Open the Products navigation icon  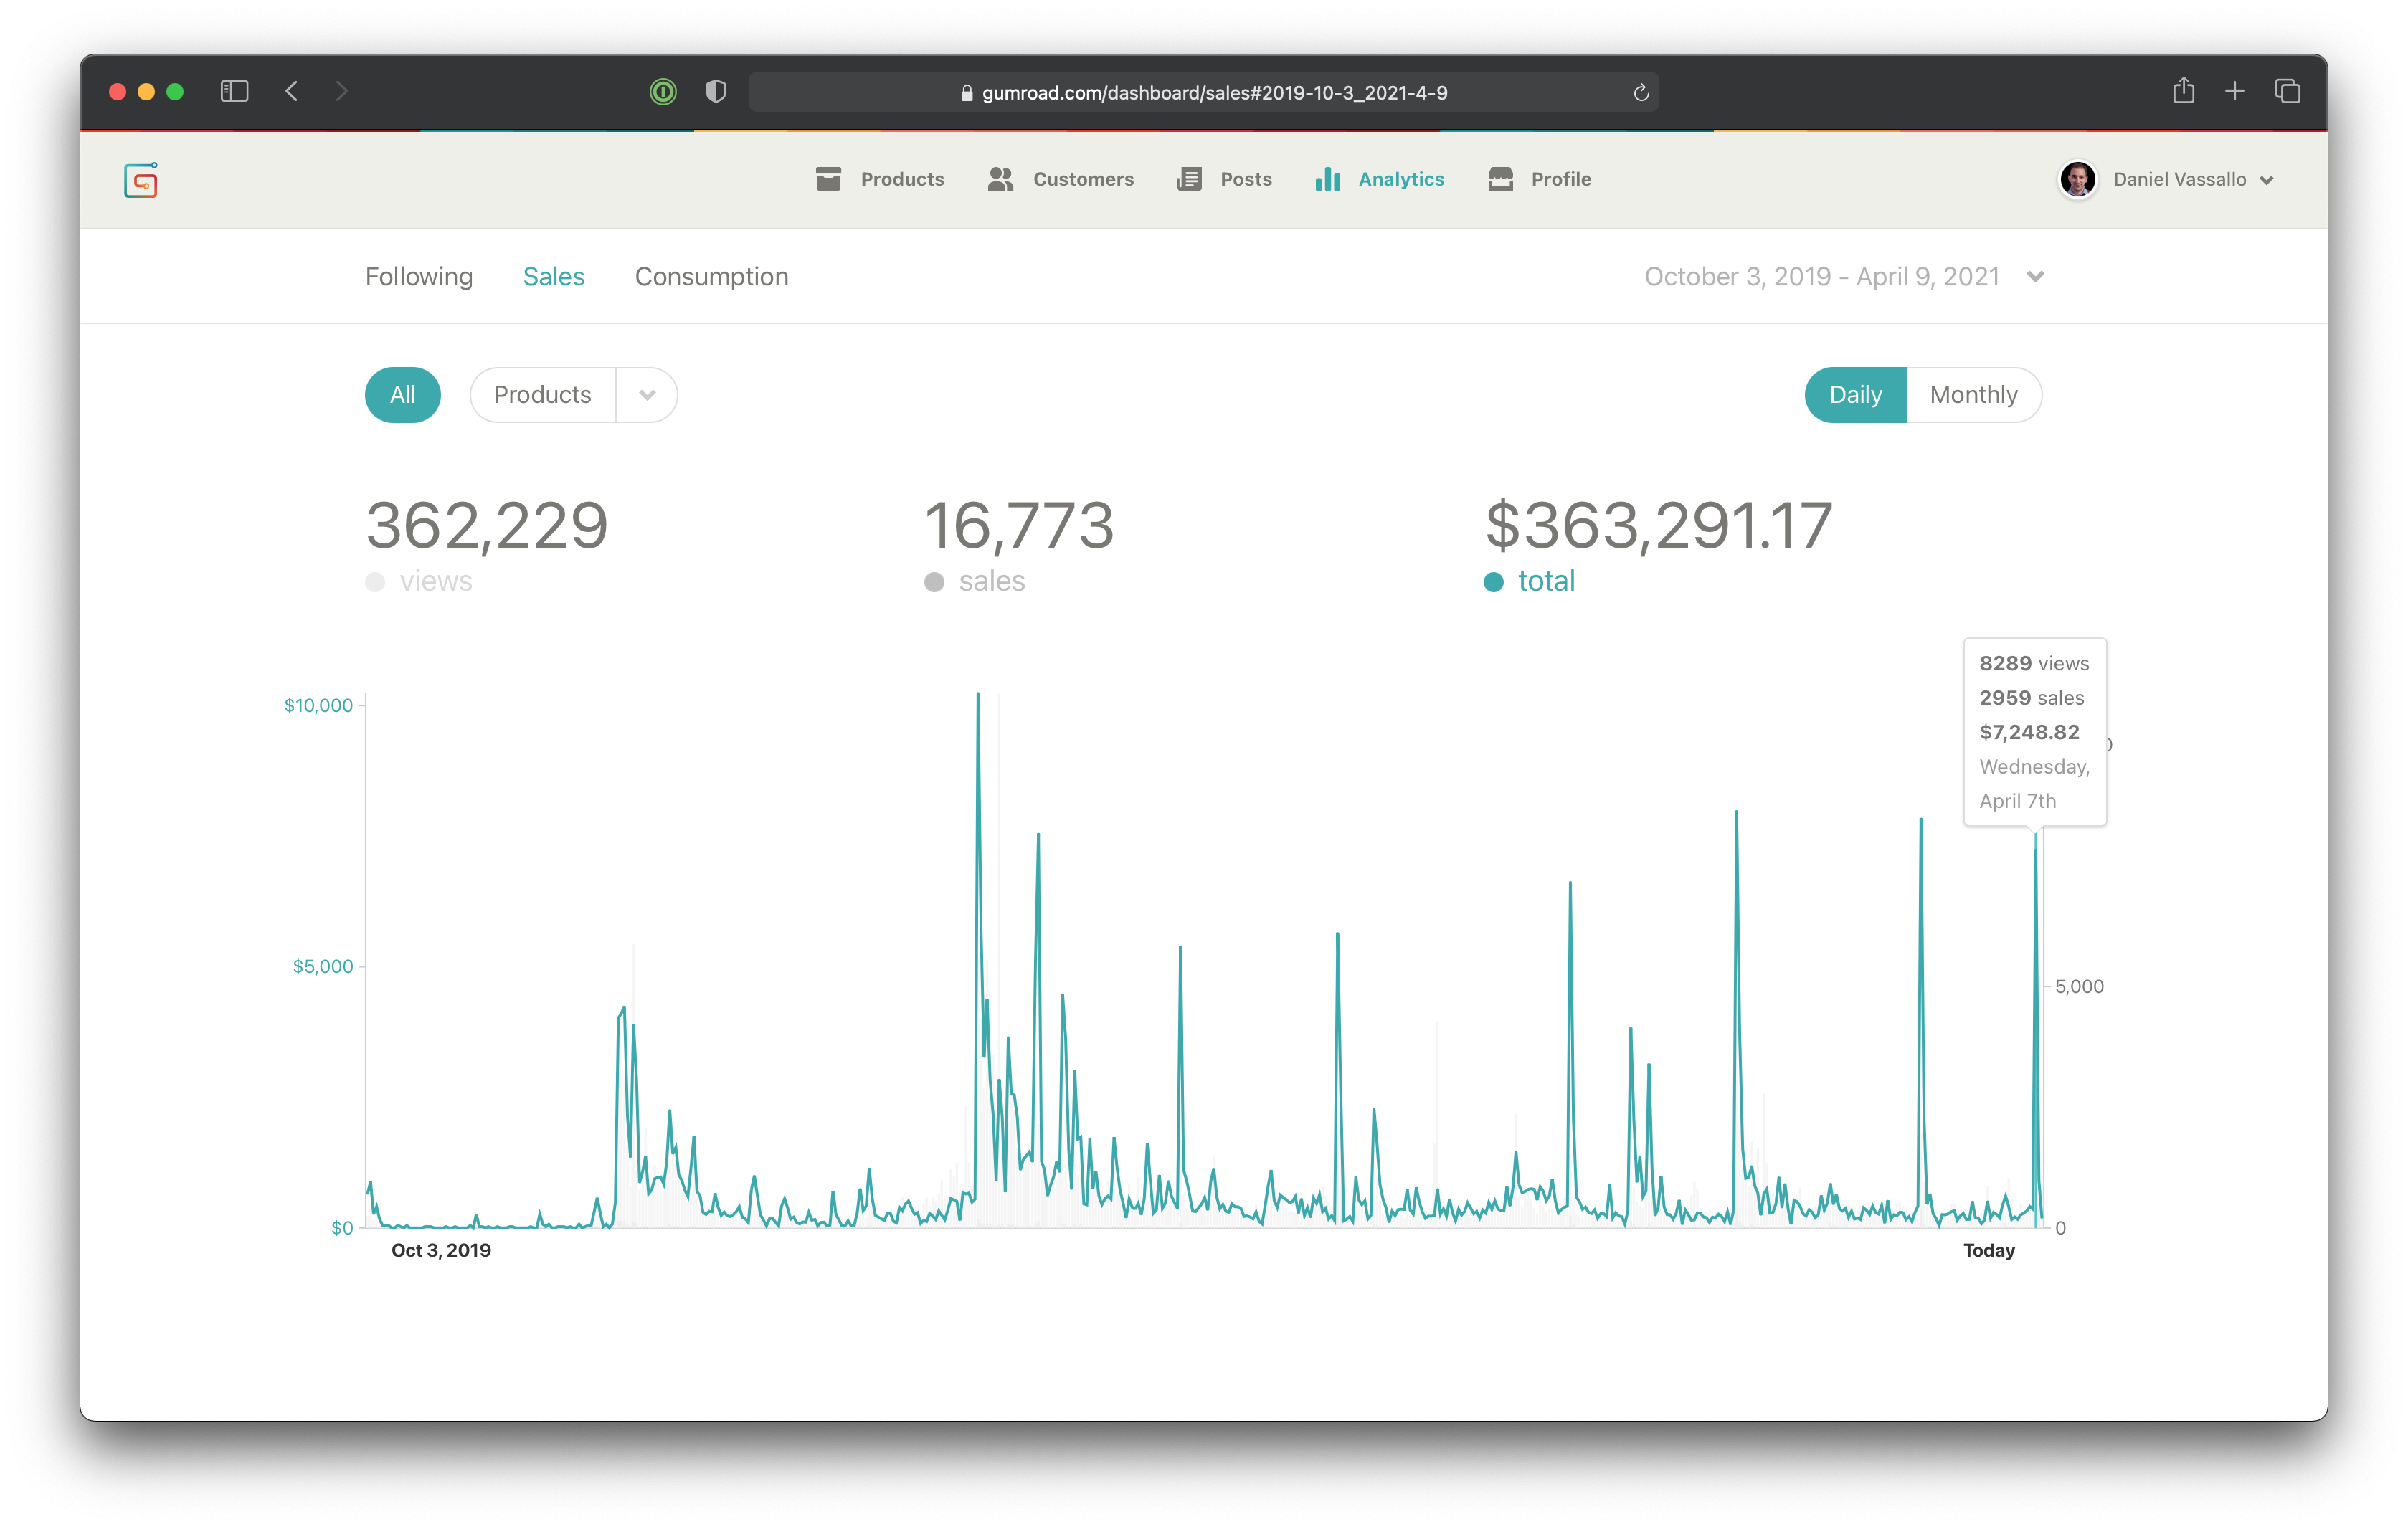tap(828, 179)
